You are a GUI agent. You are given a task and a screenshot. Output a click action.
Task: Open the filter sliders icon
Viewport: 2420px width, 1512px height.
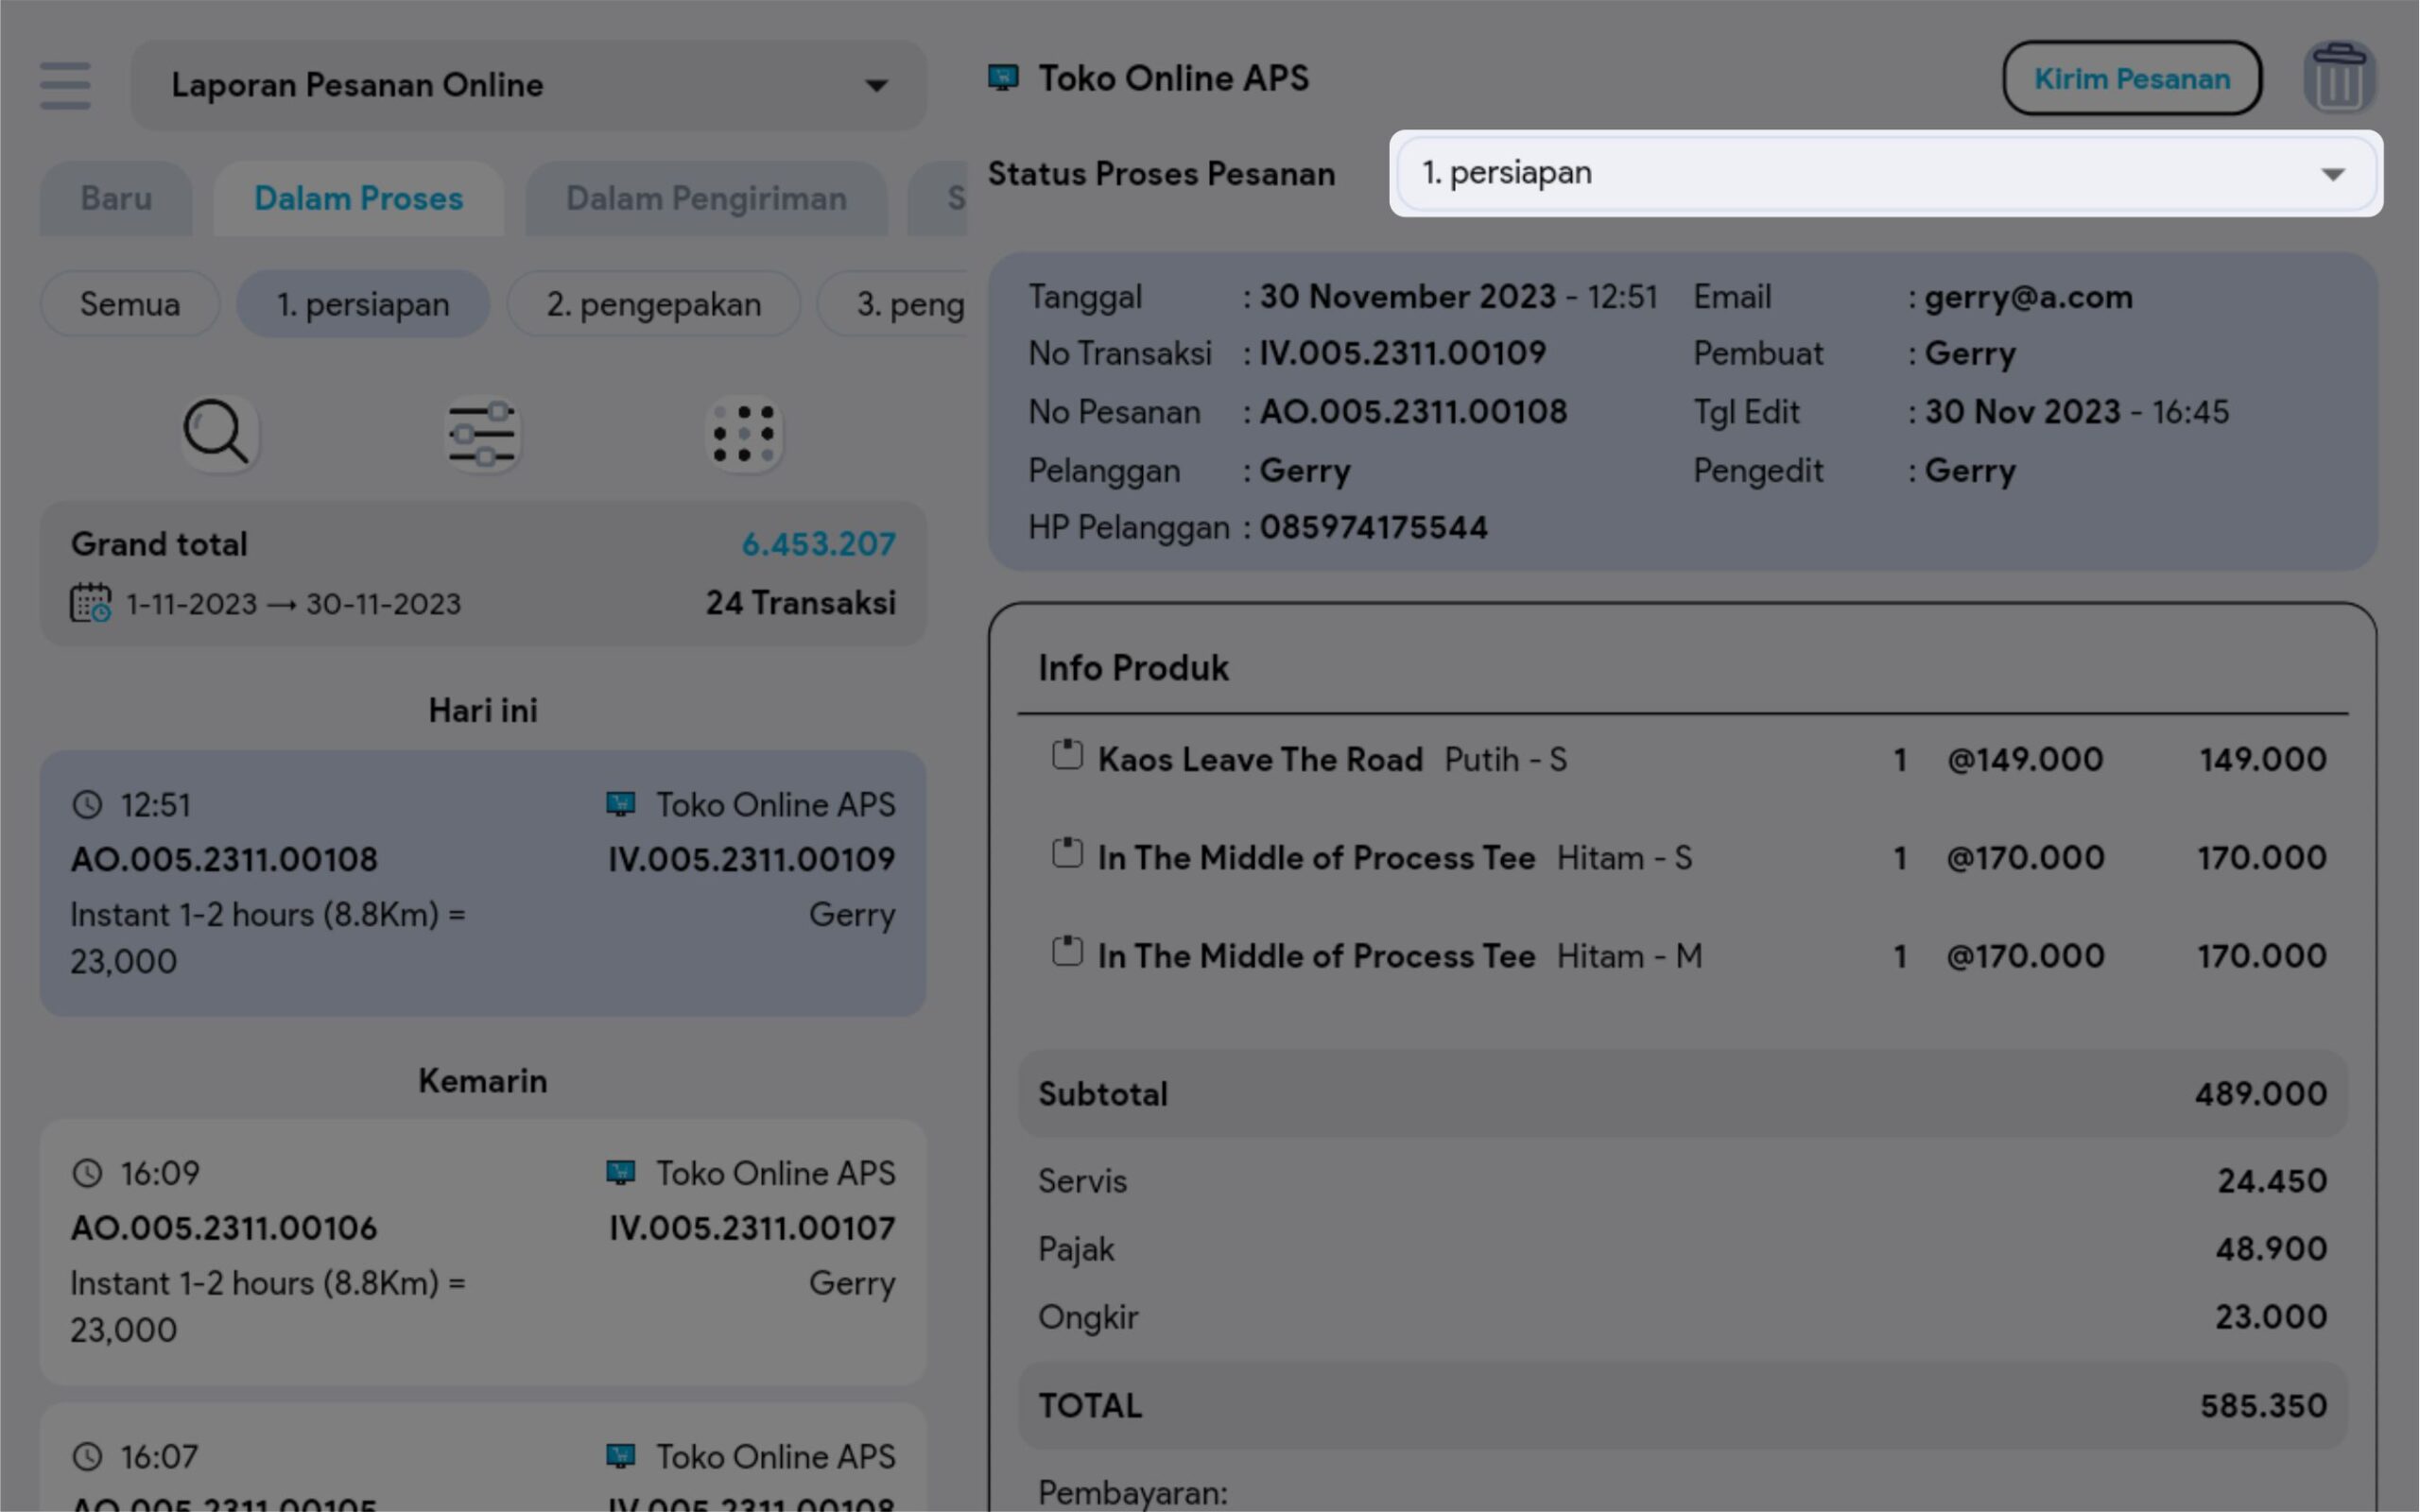click(482, 434)
